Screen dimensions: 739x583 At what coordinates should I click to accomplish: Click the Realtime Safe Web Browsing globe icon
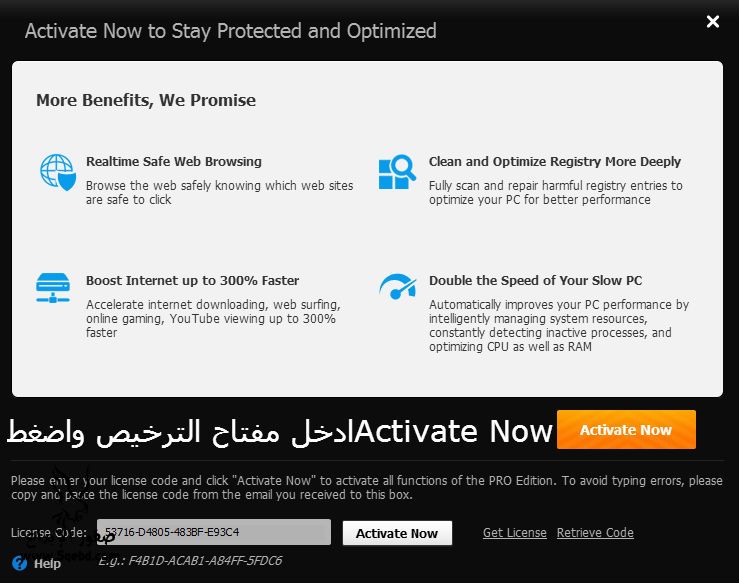click(56, 171)
